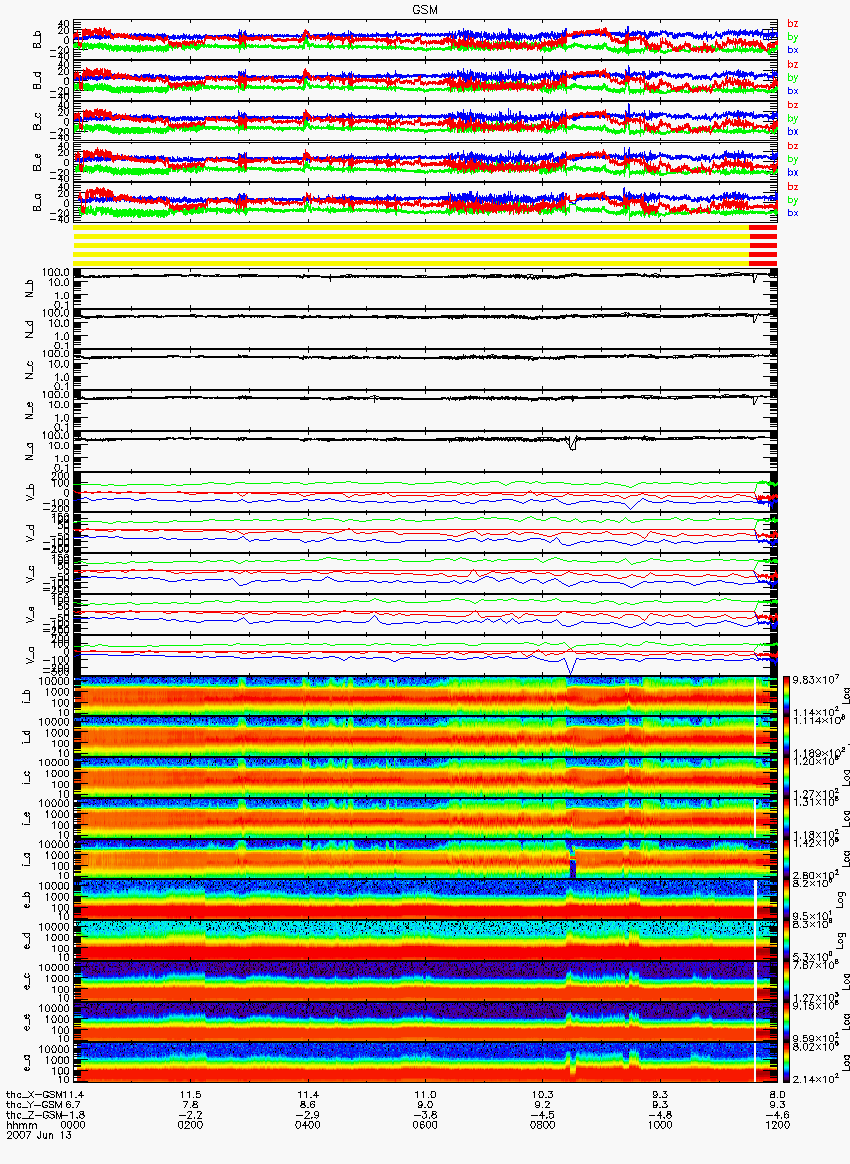The height and width of the screenshot is (1164, 850).
Task: Click the 1200 time axis label
Action: pos(777,1125)
